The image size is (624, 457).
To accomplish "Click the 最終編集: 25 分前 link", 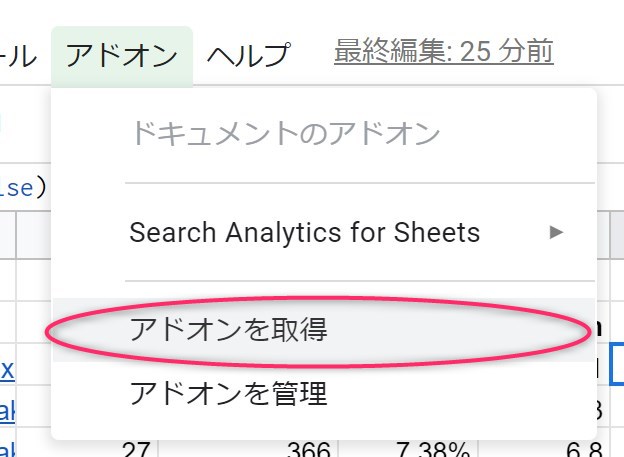I will [x=444, y=50].
